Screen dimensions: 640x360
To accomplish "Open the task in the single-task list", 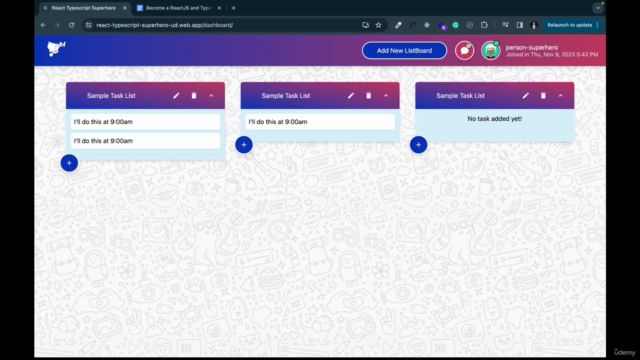I will tap(320, 122).
